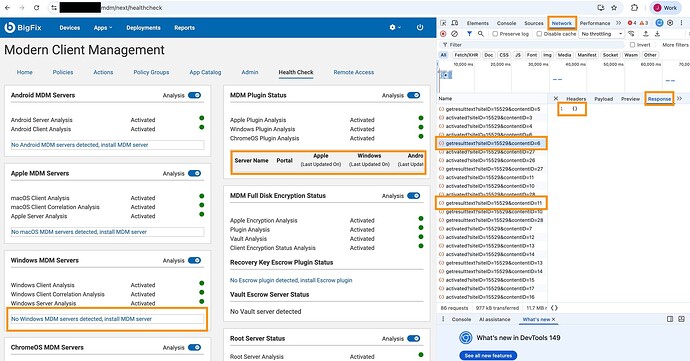The width and height of the screenshot is (690, 361).
Task: Open the No throttling dropdown
Action: pos(602,34)
